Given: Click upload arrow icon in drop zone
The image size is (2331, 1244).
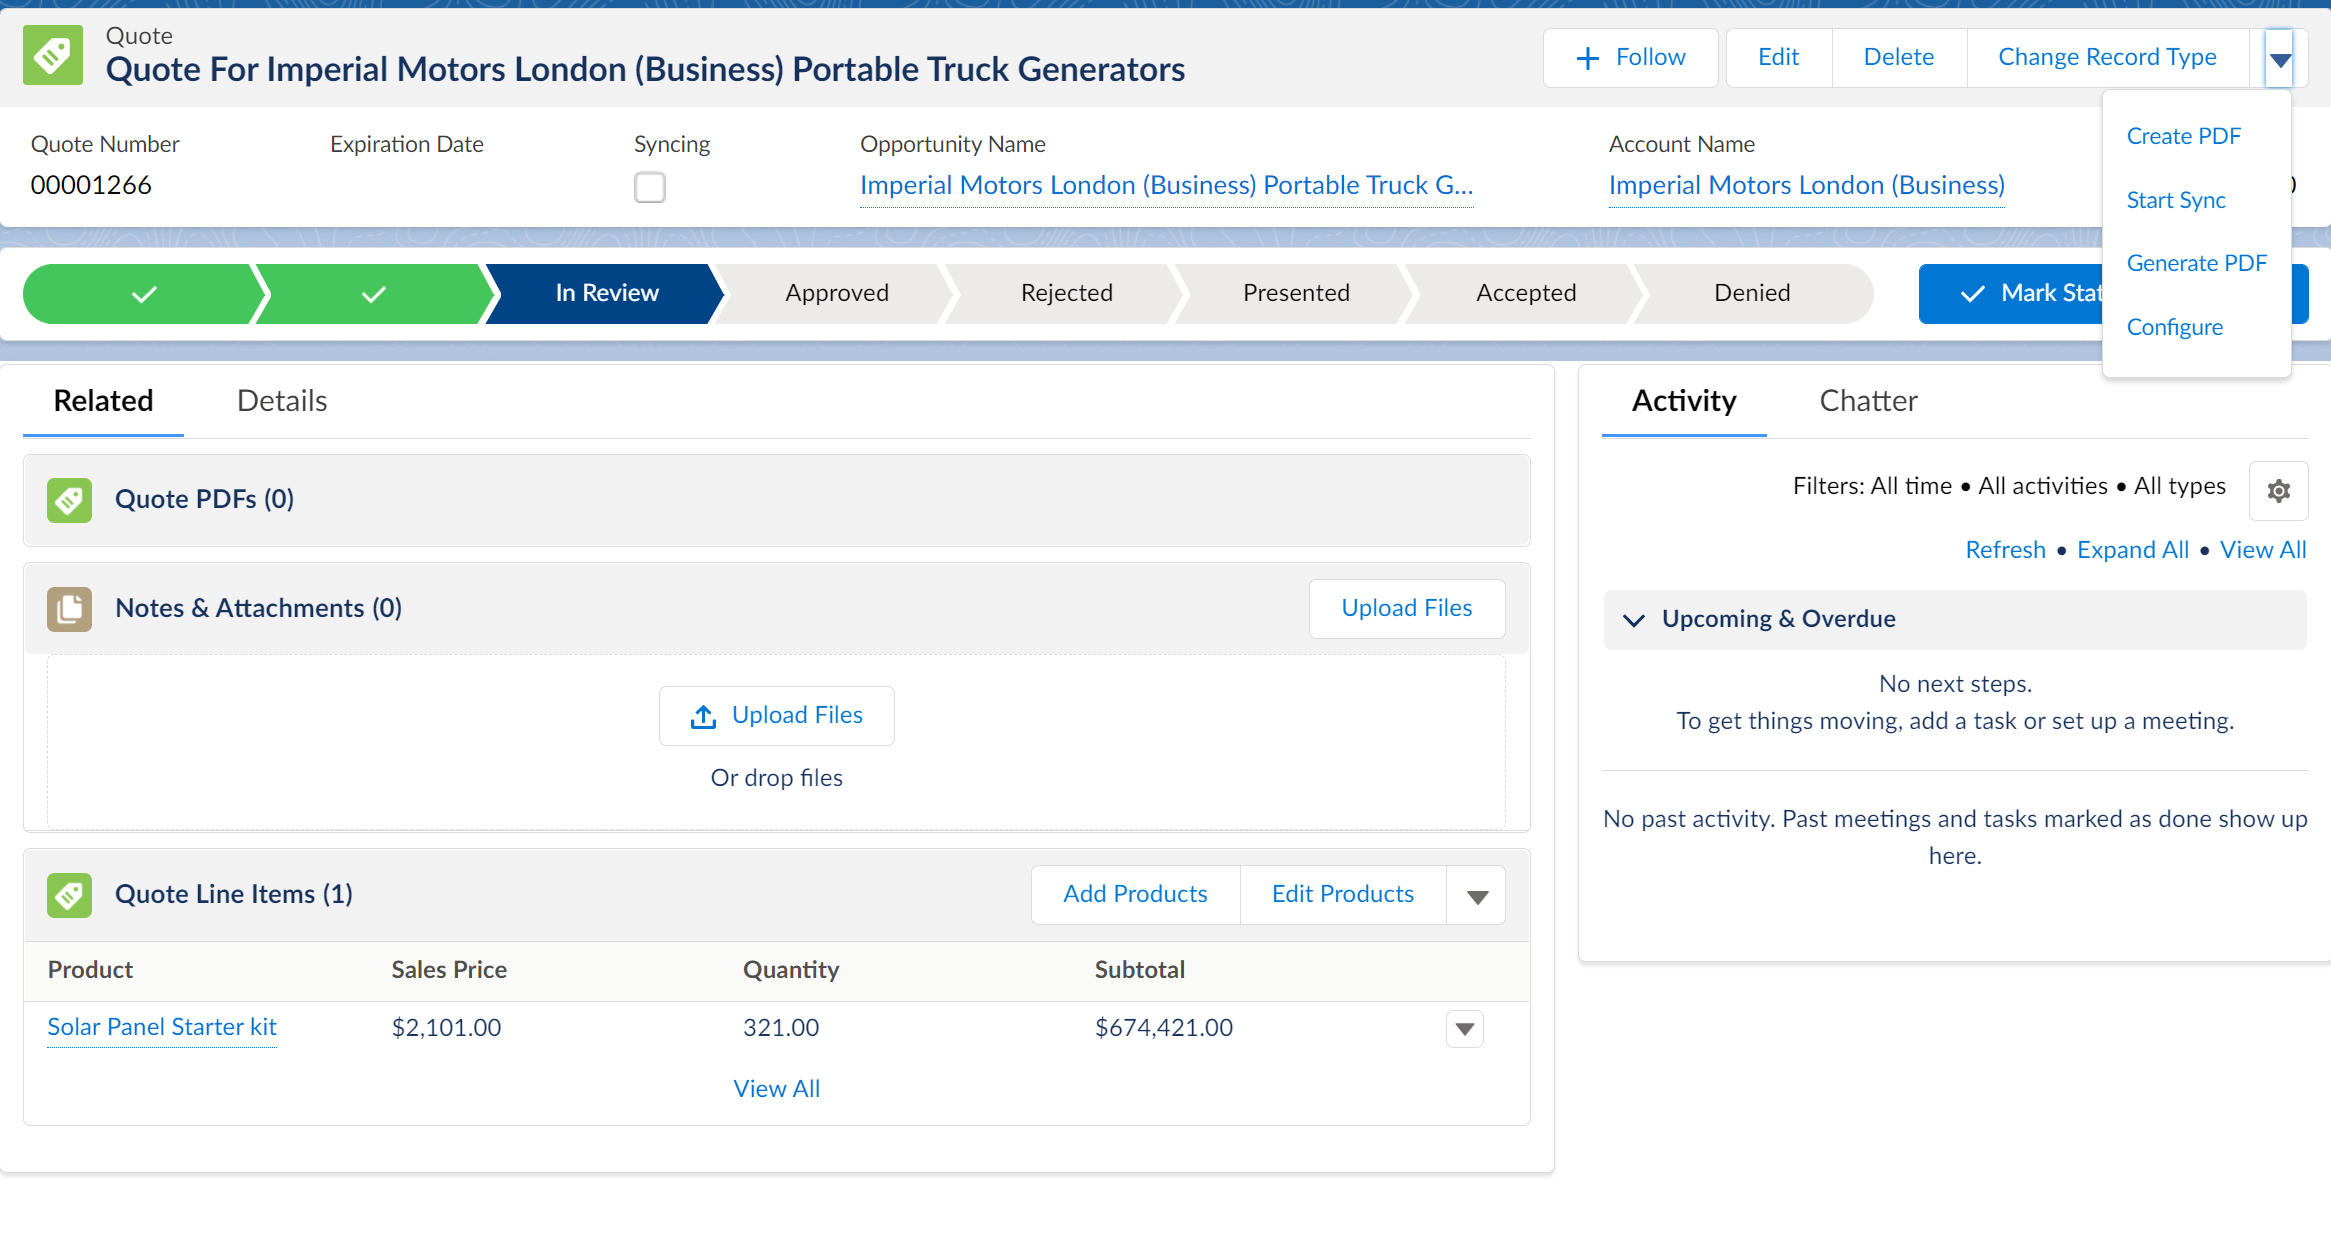Looking at the screenshot, I should 703,716.
